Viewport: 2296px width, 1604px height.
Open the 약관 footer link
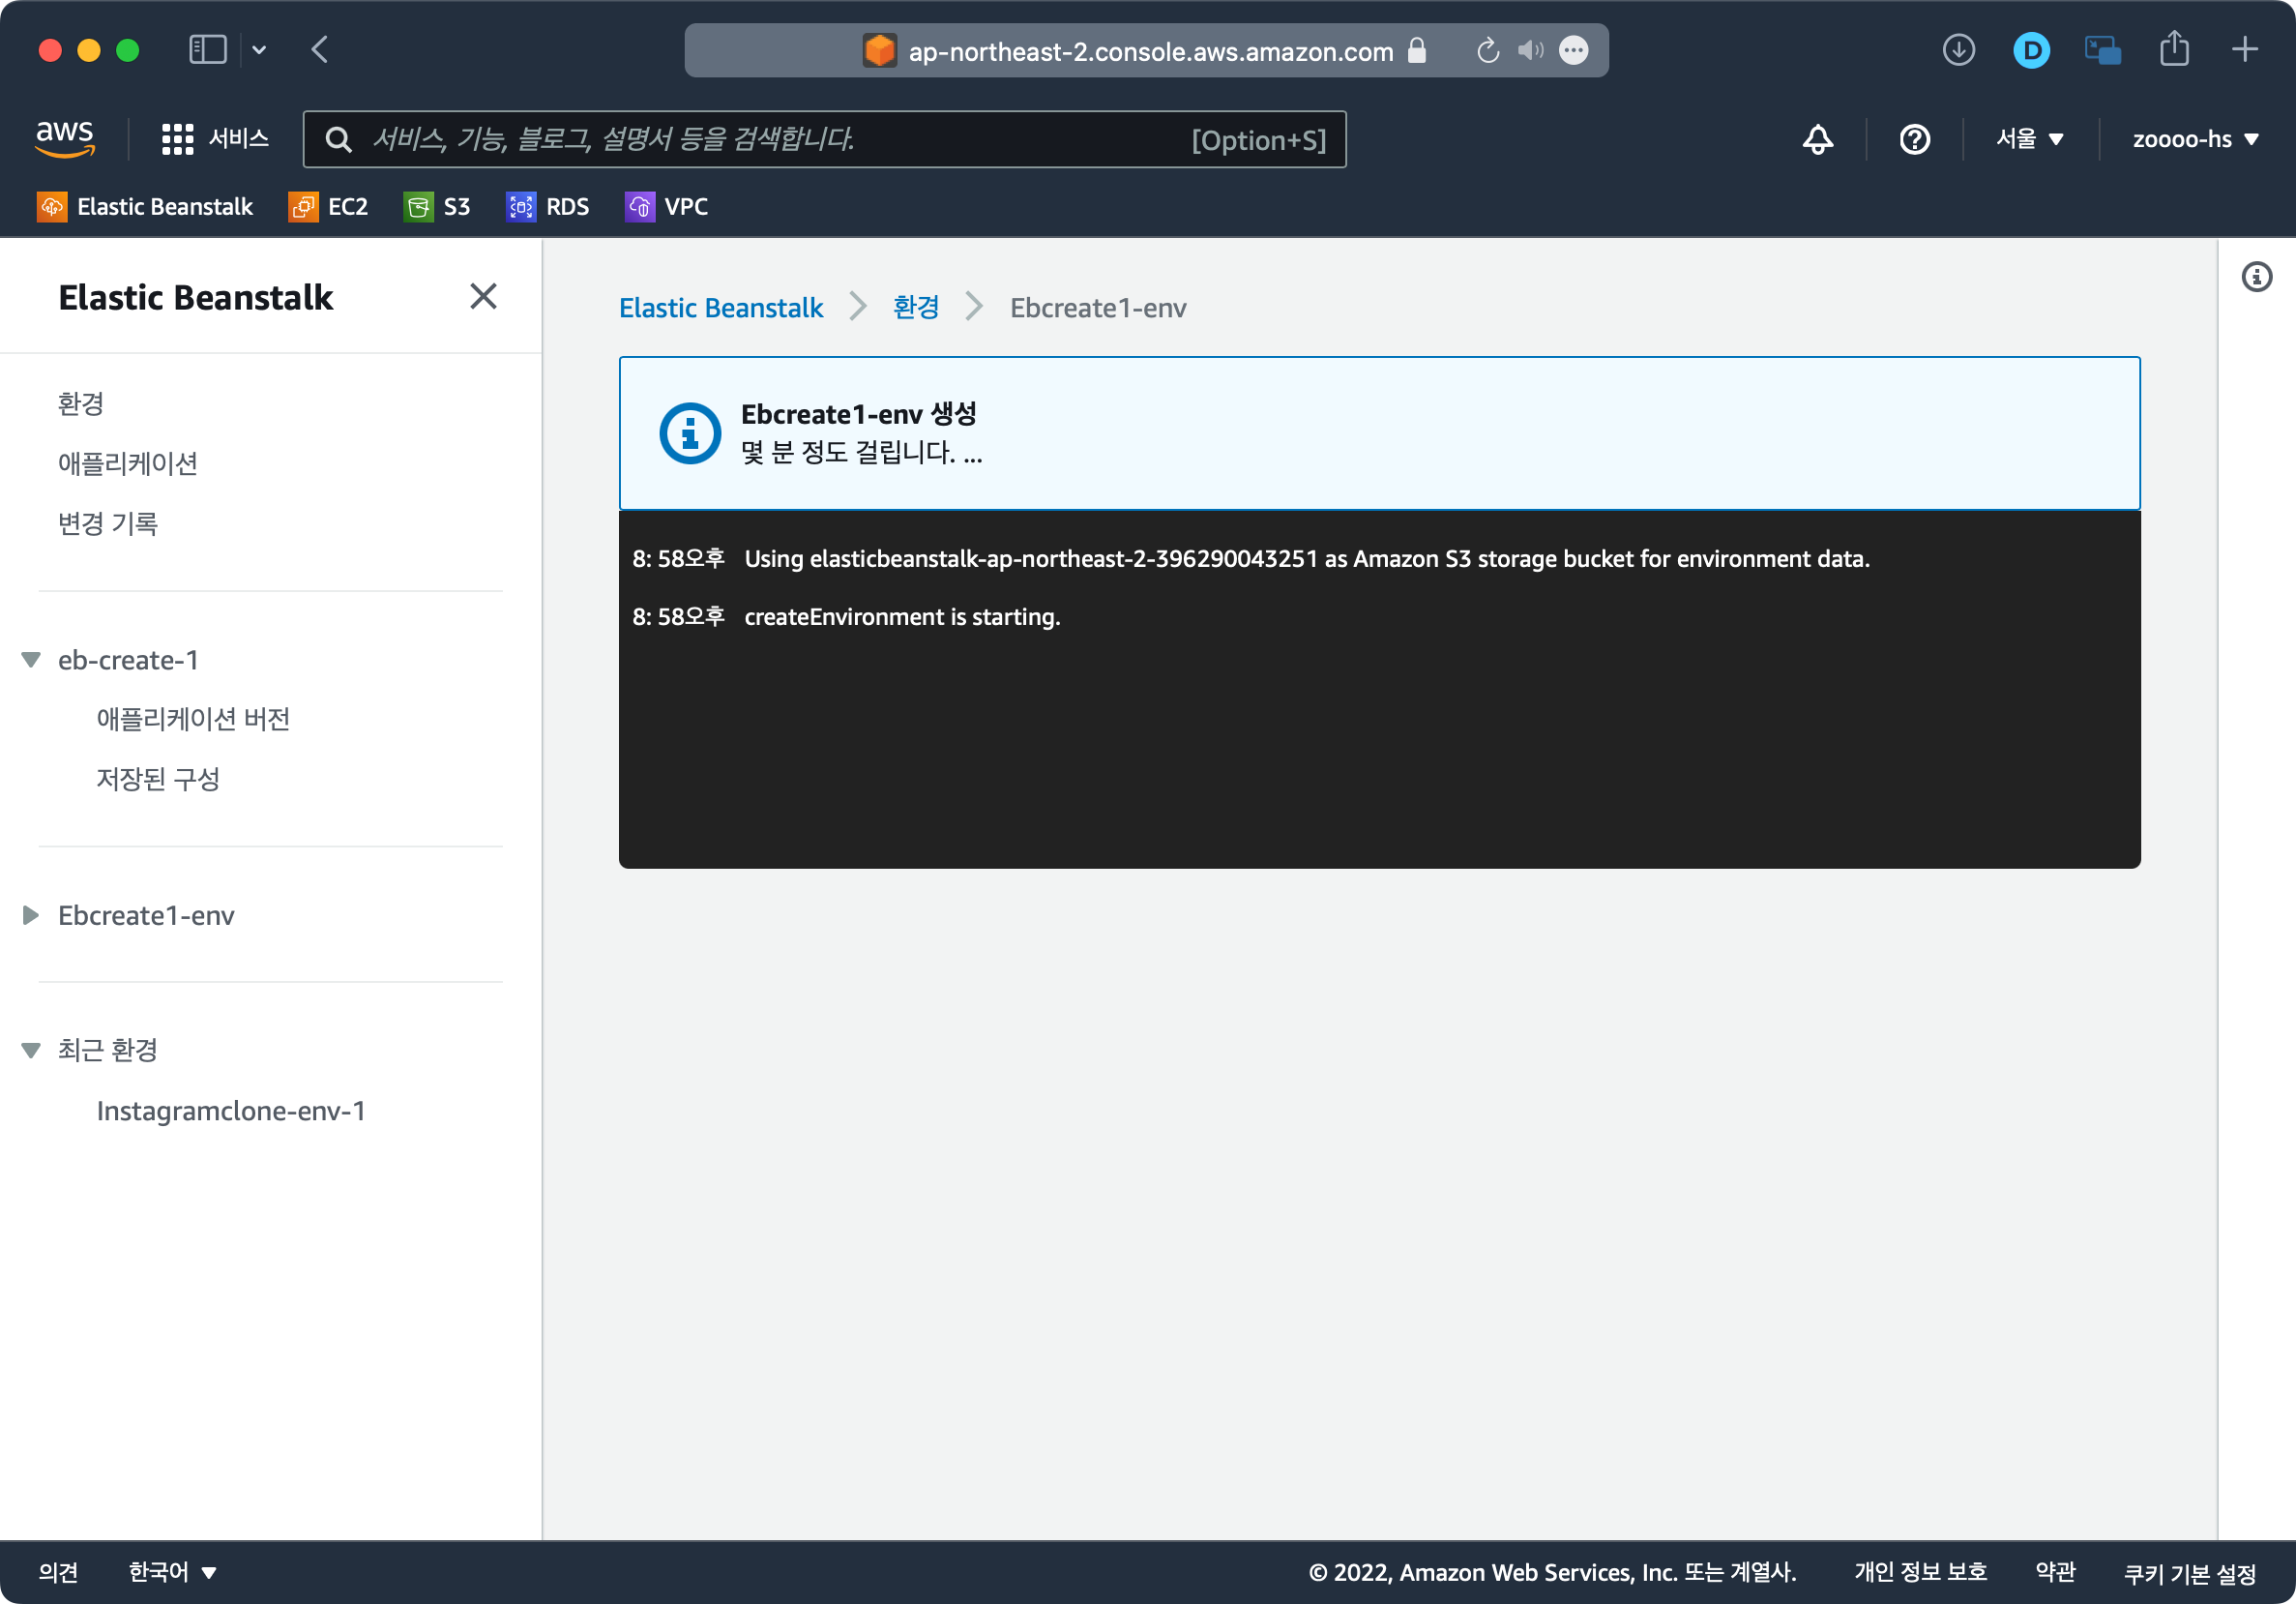pos(2056,1571)
